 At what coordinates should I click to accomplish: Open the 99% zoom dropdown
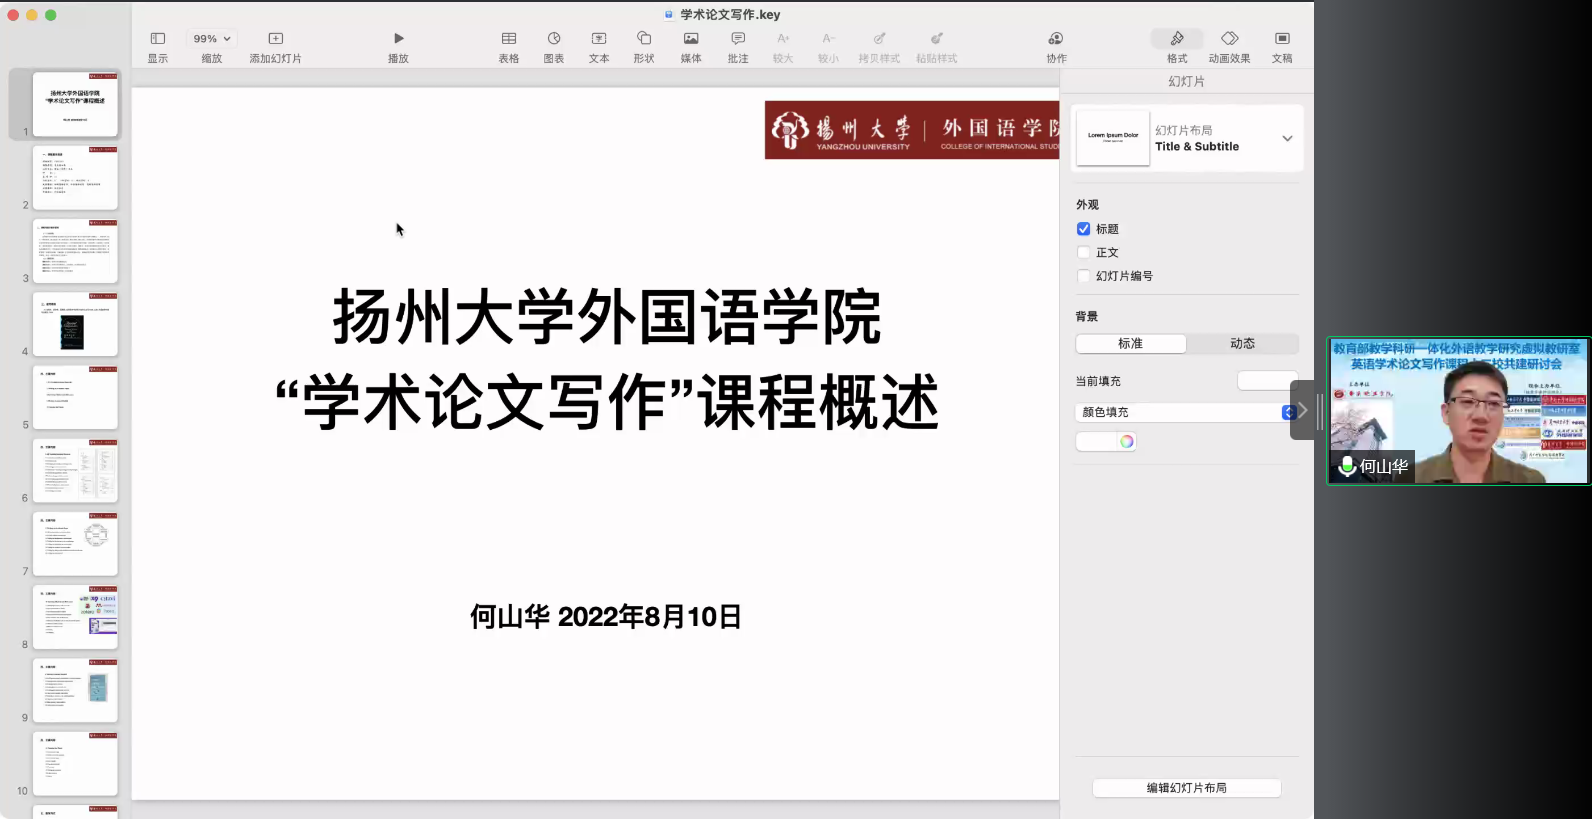tap(212, 39)
